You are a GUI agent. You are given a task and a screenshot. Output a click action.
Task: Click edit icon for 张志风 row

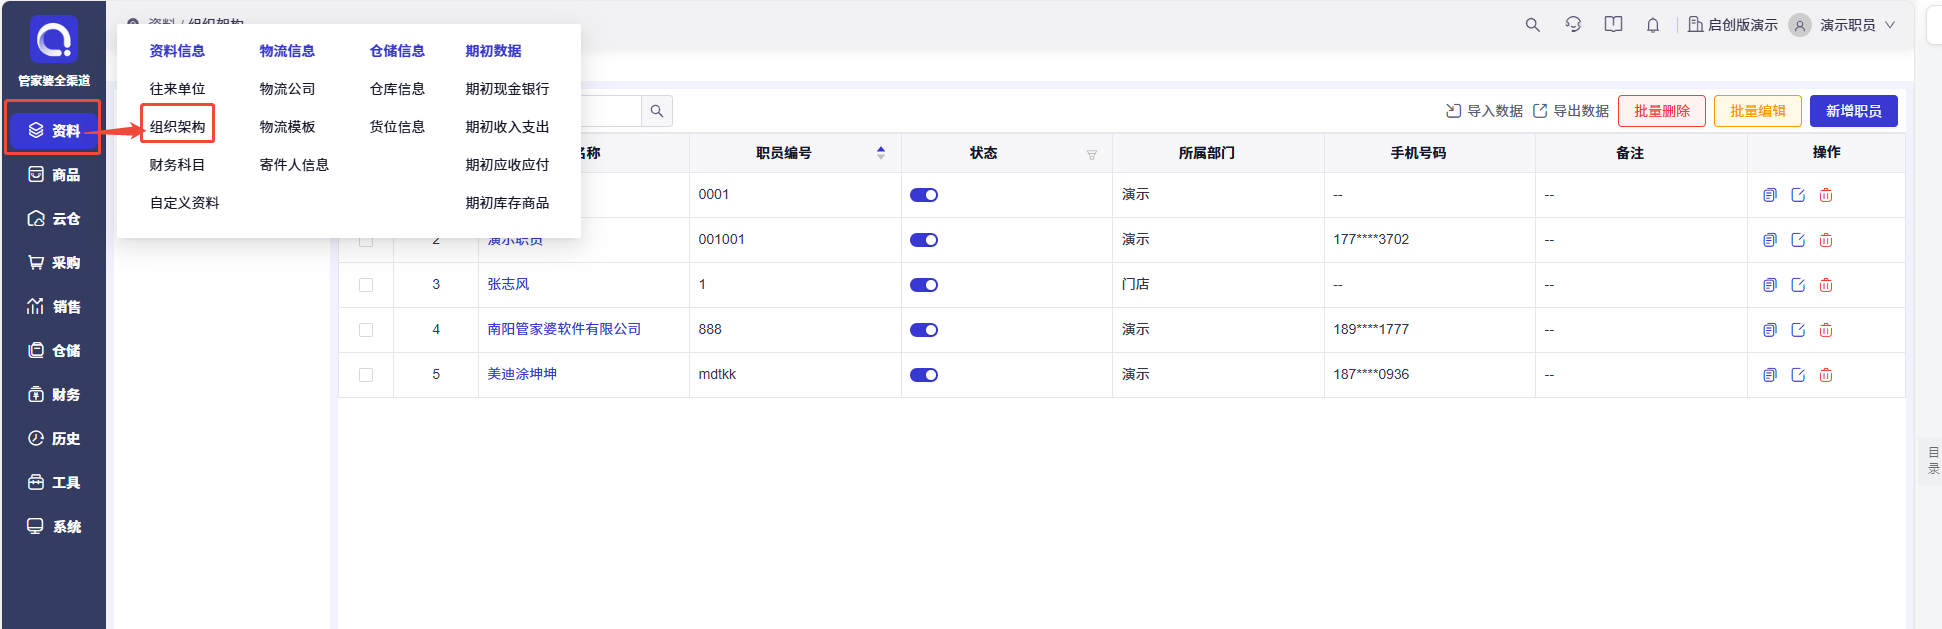1798,285
